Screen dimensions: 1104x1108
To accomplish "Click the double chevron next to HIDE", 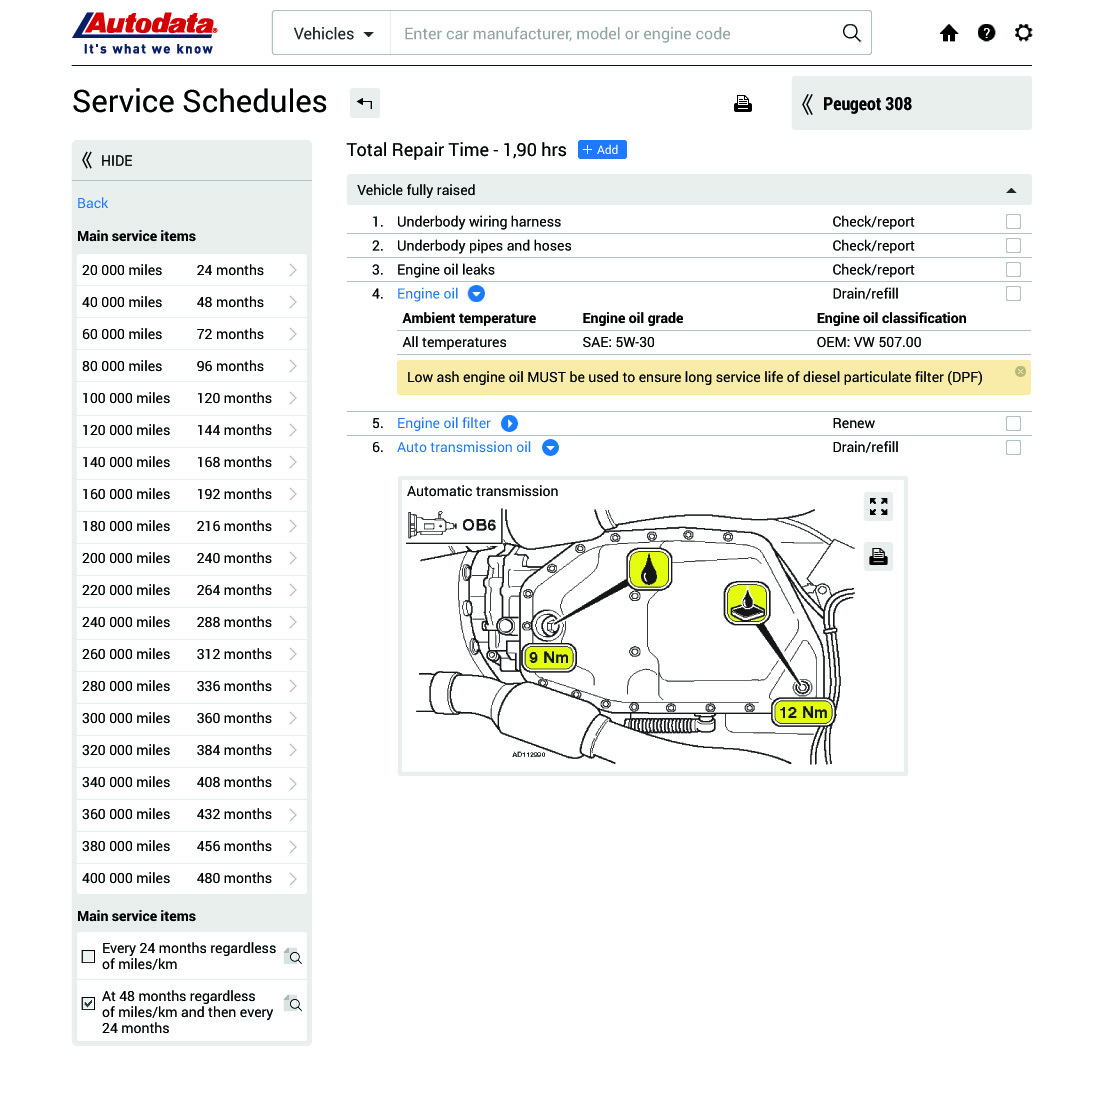I will [87, 160].
